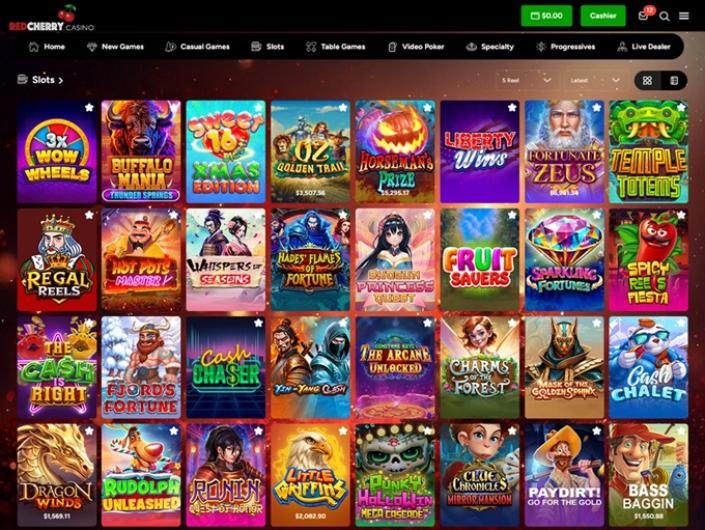Open the inbox messages icon
The height and width of the screenshot is (530, 705).
pos(643,16)
